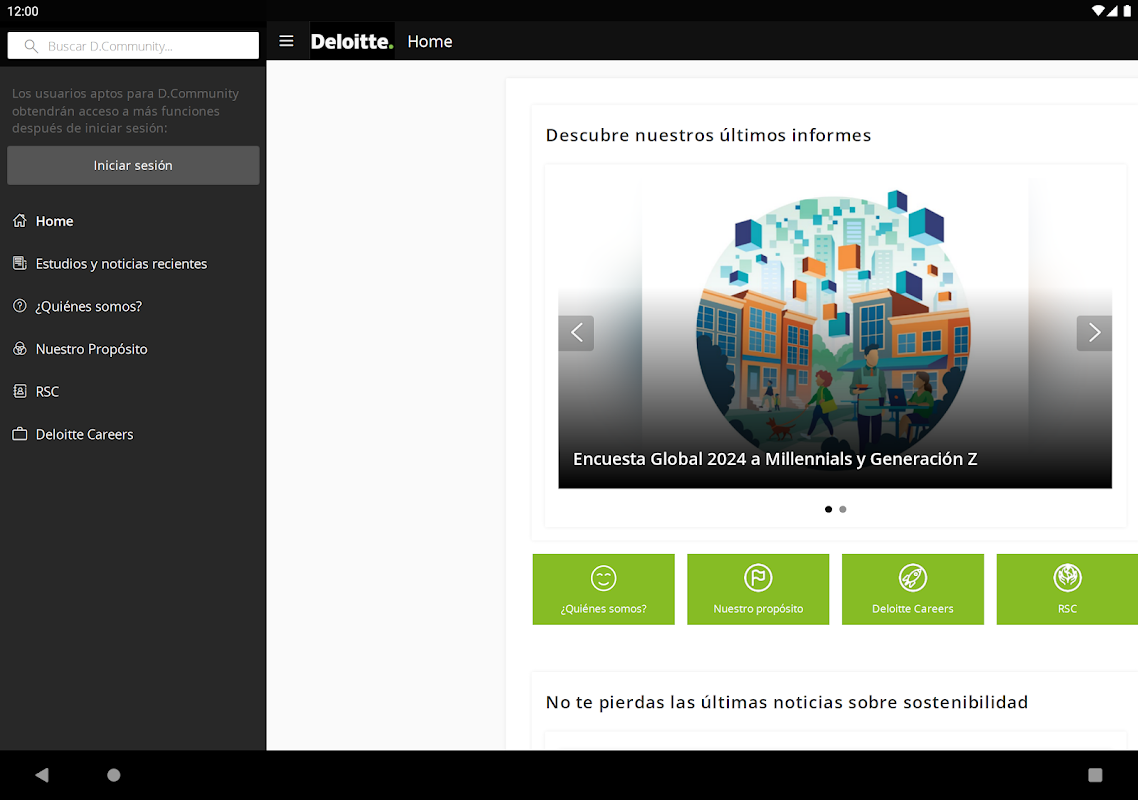Click the RSC sidebar icon
Screen dimensions: 1138x800
[20, 391]
